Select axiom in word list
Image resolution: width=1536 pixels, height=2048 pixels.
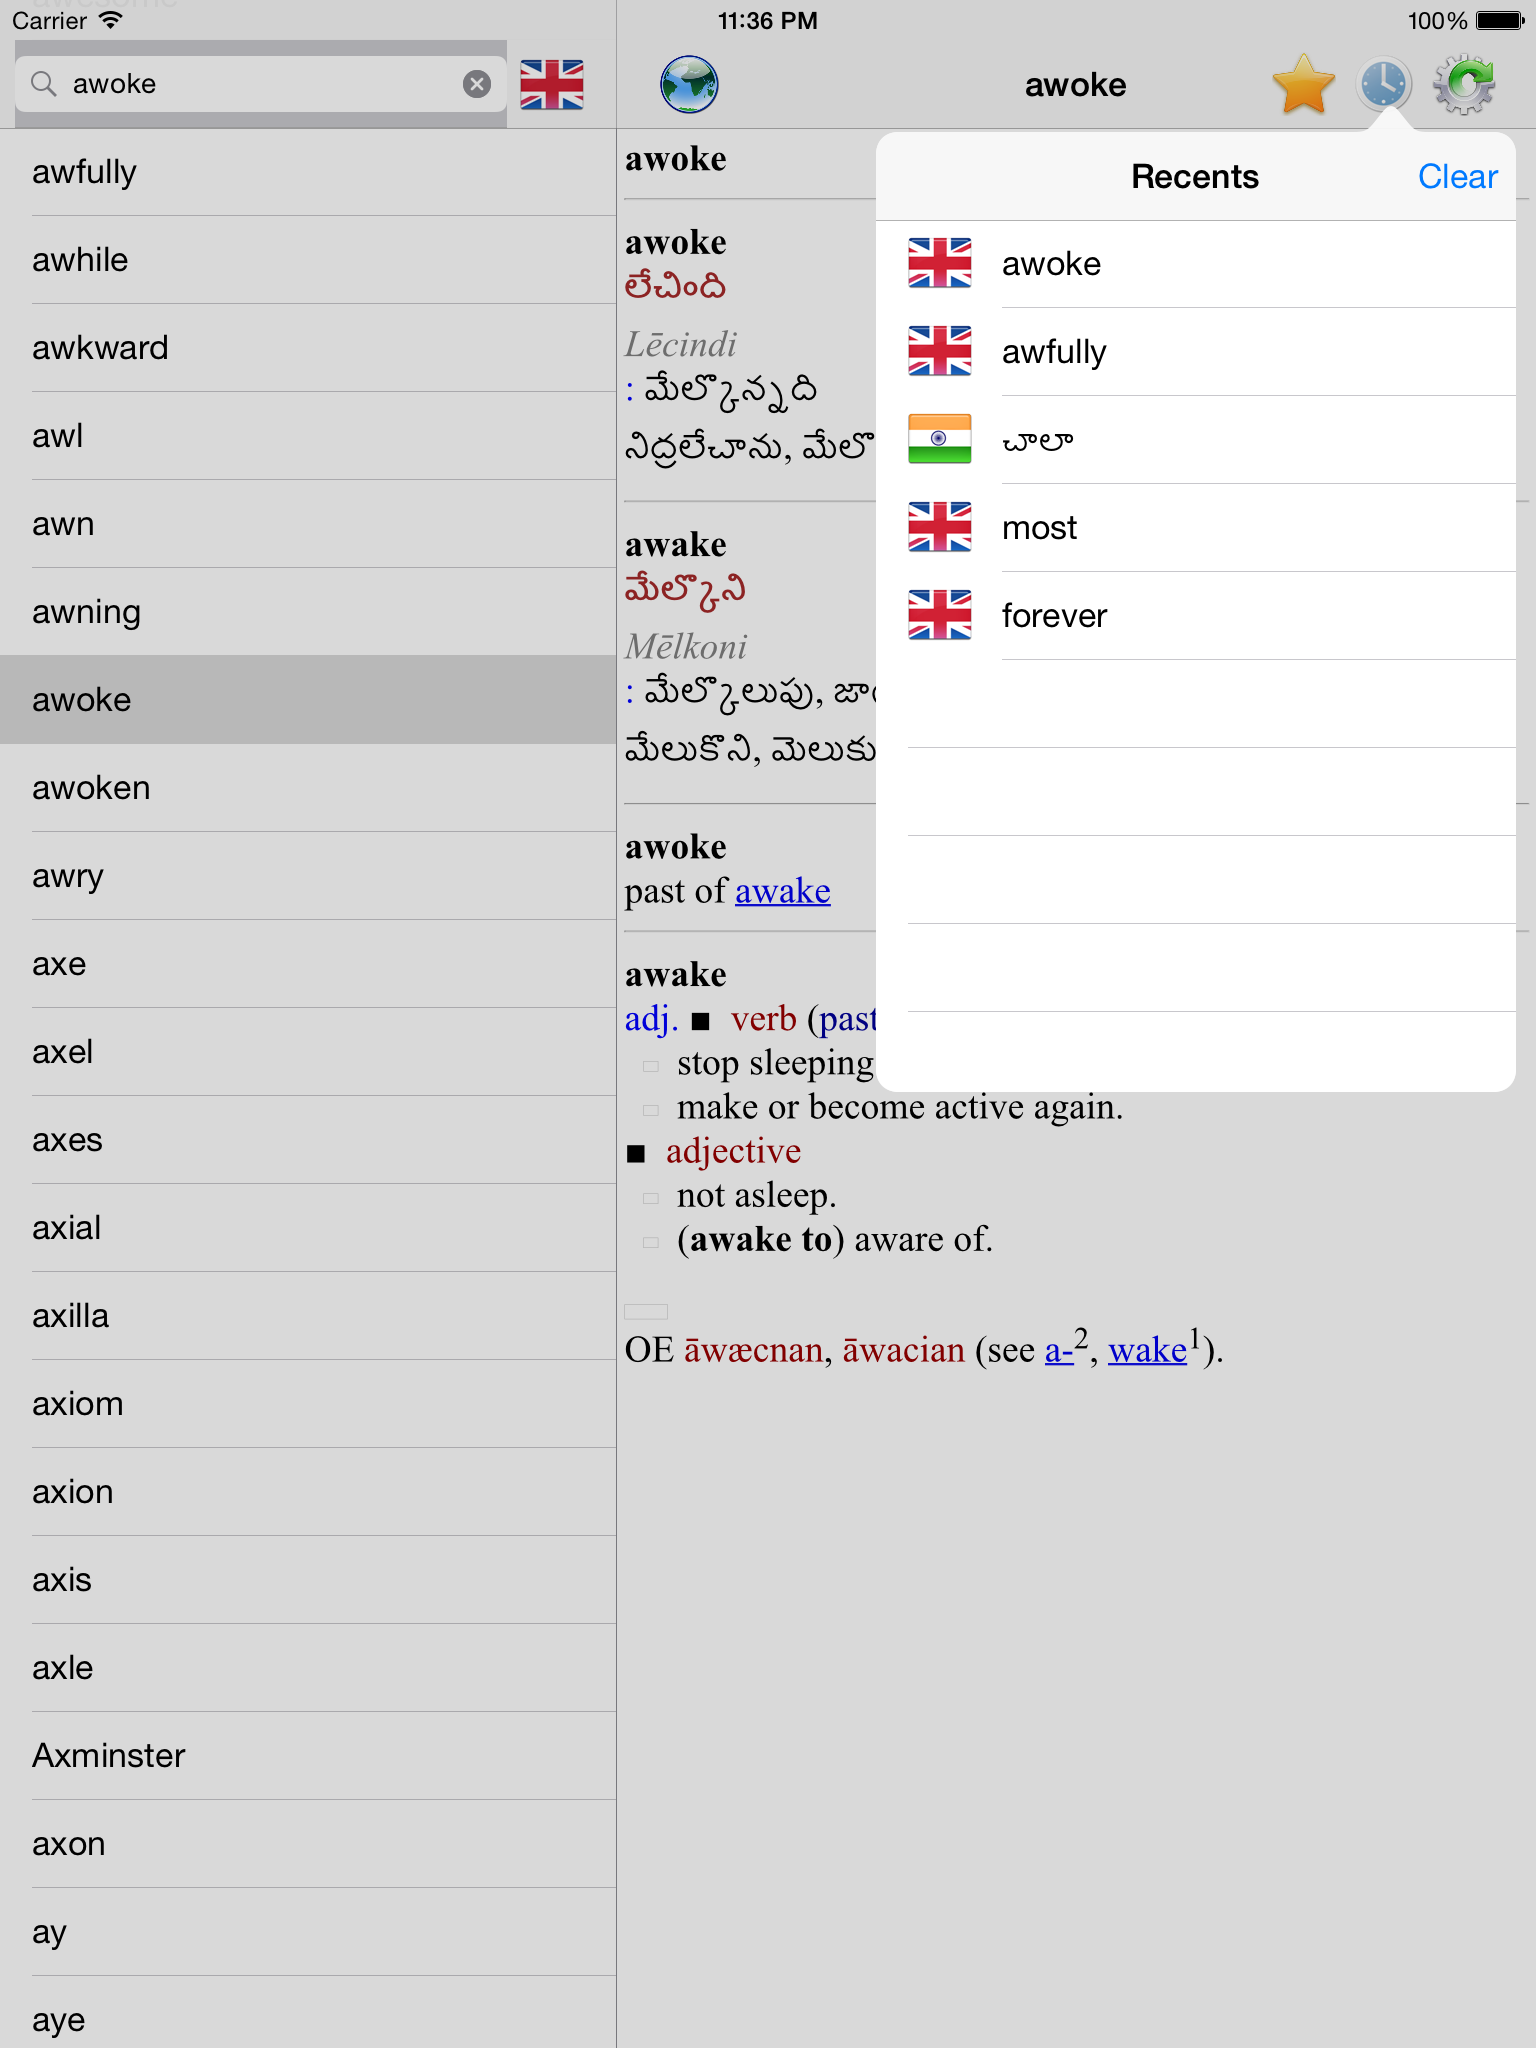[308, 1404]
